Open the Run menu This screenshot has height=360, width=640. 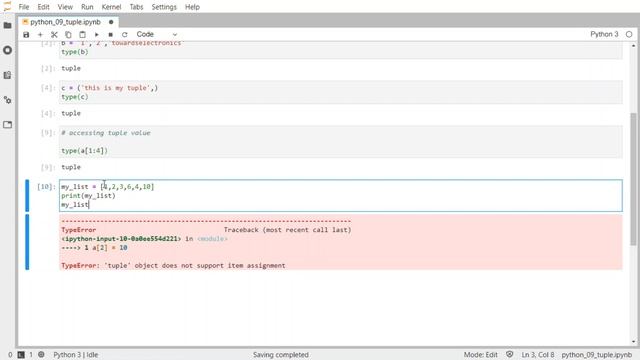(87, 7)
